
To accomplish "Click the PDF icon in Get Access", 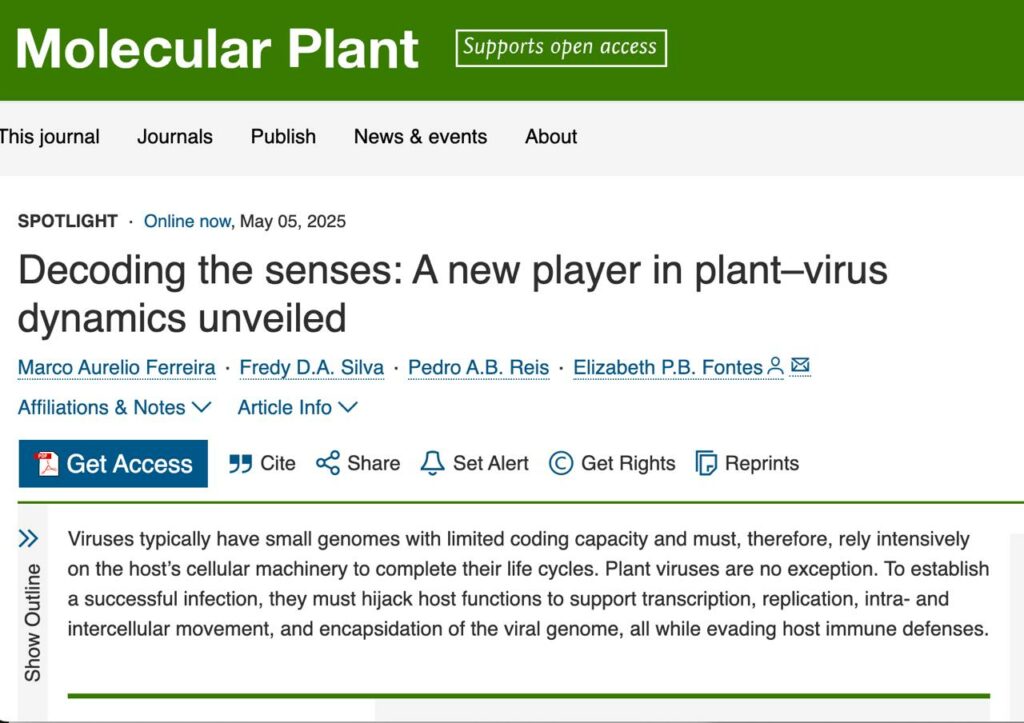I will click(x=47, y=464).
